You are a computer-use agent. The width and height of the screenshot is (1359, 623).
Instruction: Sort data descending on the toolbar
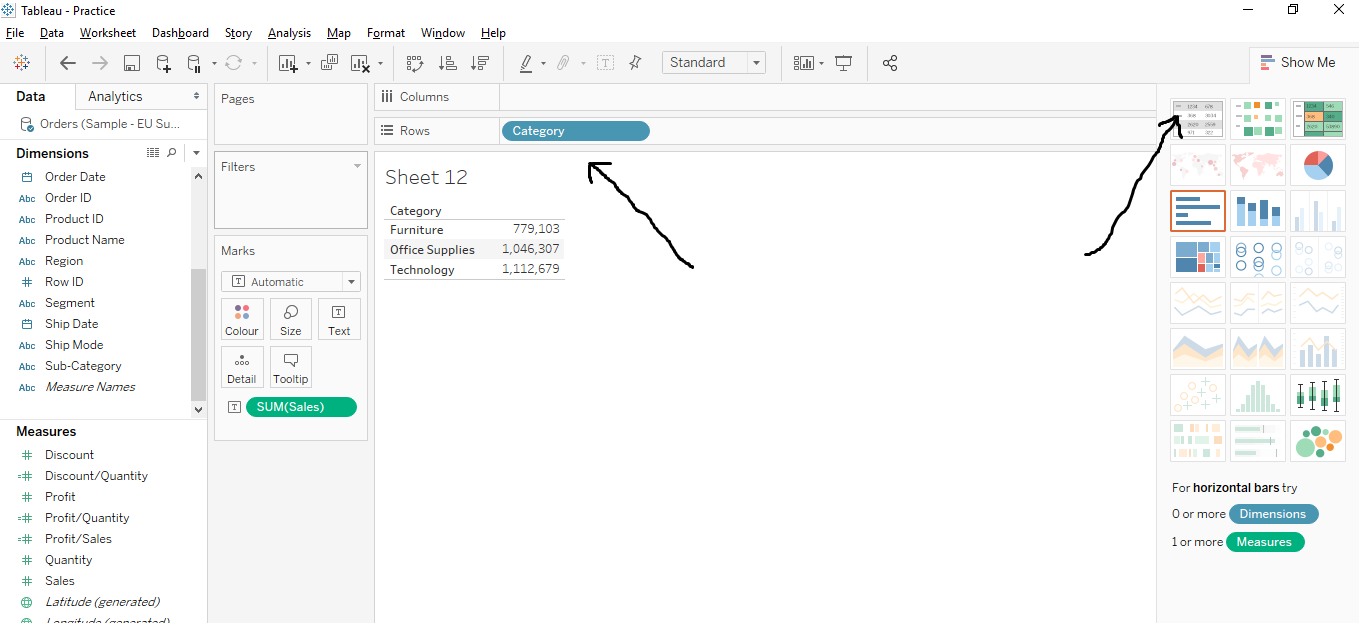[x=480, y=63]
